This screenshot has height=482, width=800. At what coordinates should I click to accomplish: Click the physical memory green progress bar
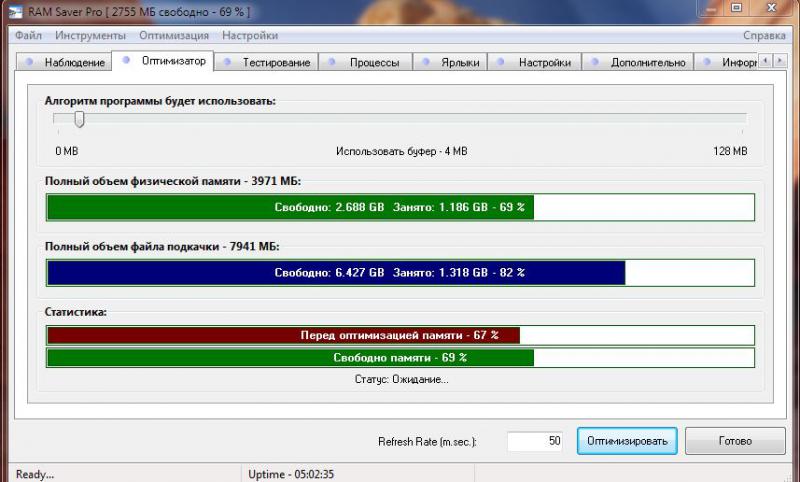(x=401, y=207)
